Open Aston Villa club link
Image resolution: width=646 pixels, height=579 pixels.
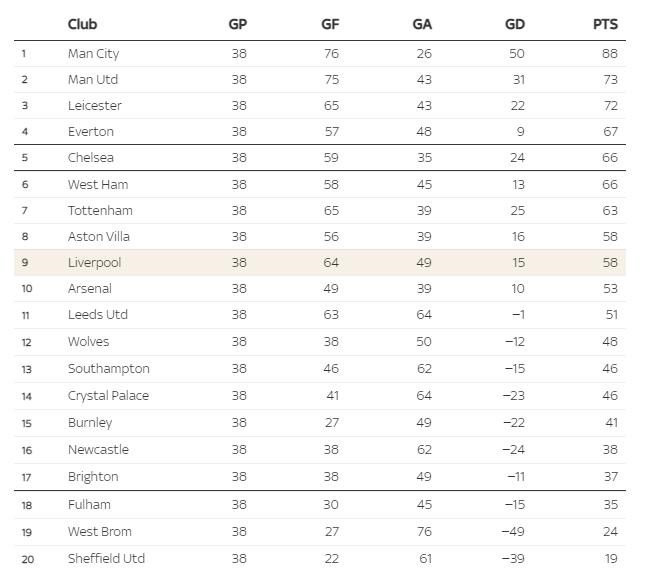pos(100,236)
